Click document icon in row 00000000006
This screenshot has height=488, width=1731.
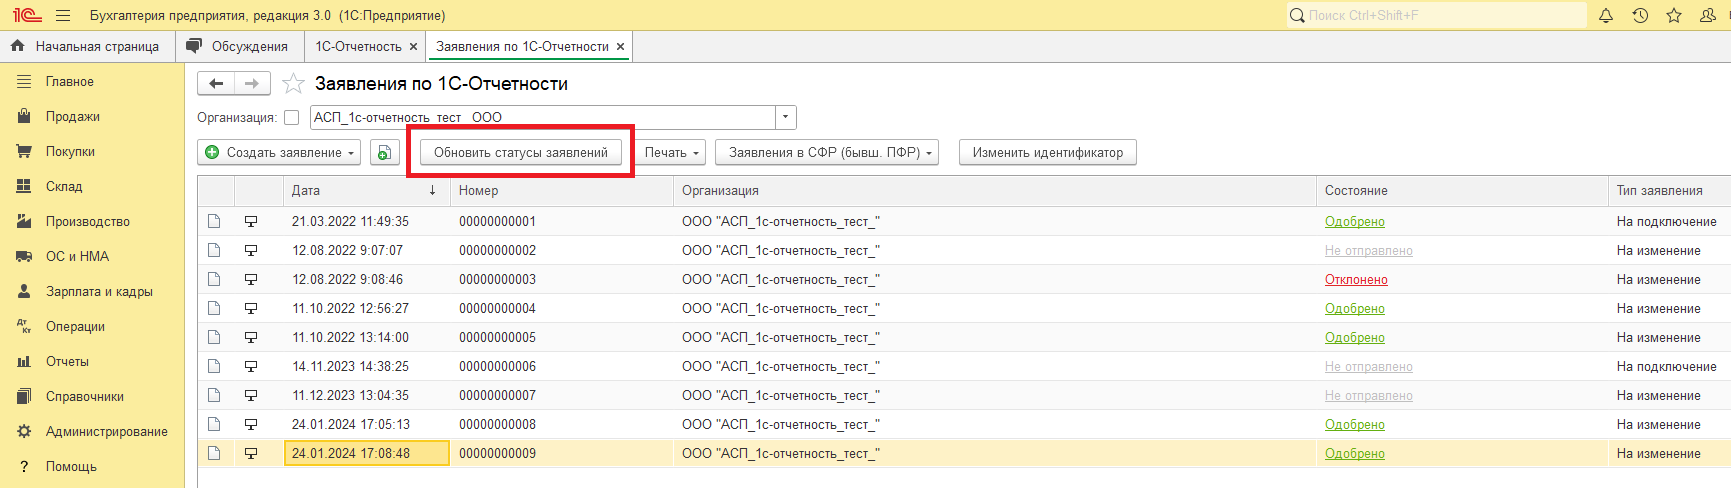click(214, 366)
